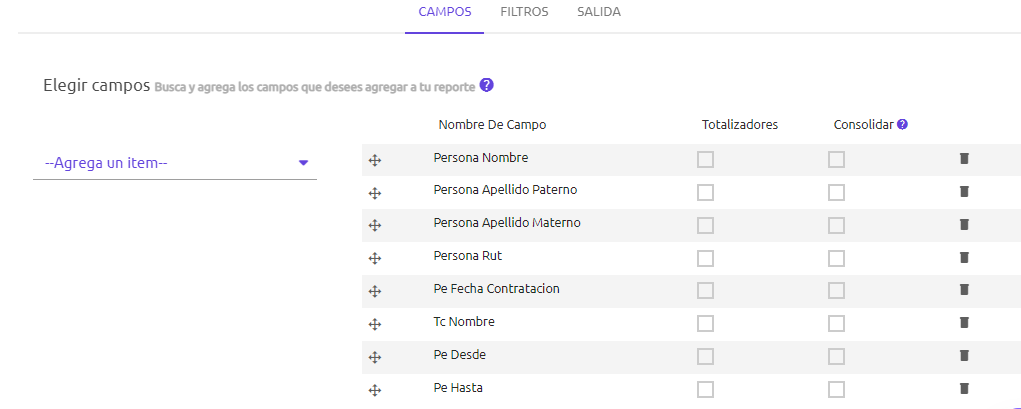Select the CAMPOS tab
The height and width of the screenshot is (409, 1021).
click(x=445, y=12)
